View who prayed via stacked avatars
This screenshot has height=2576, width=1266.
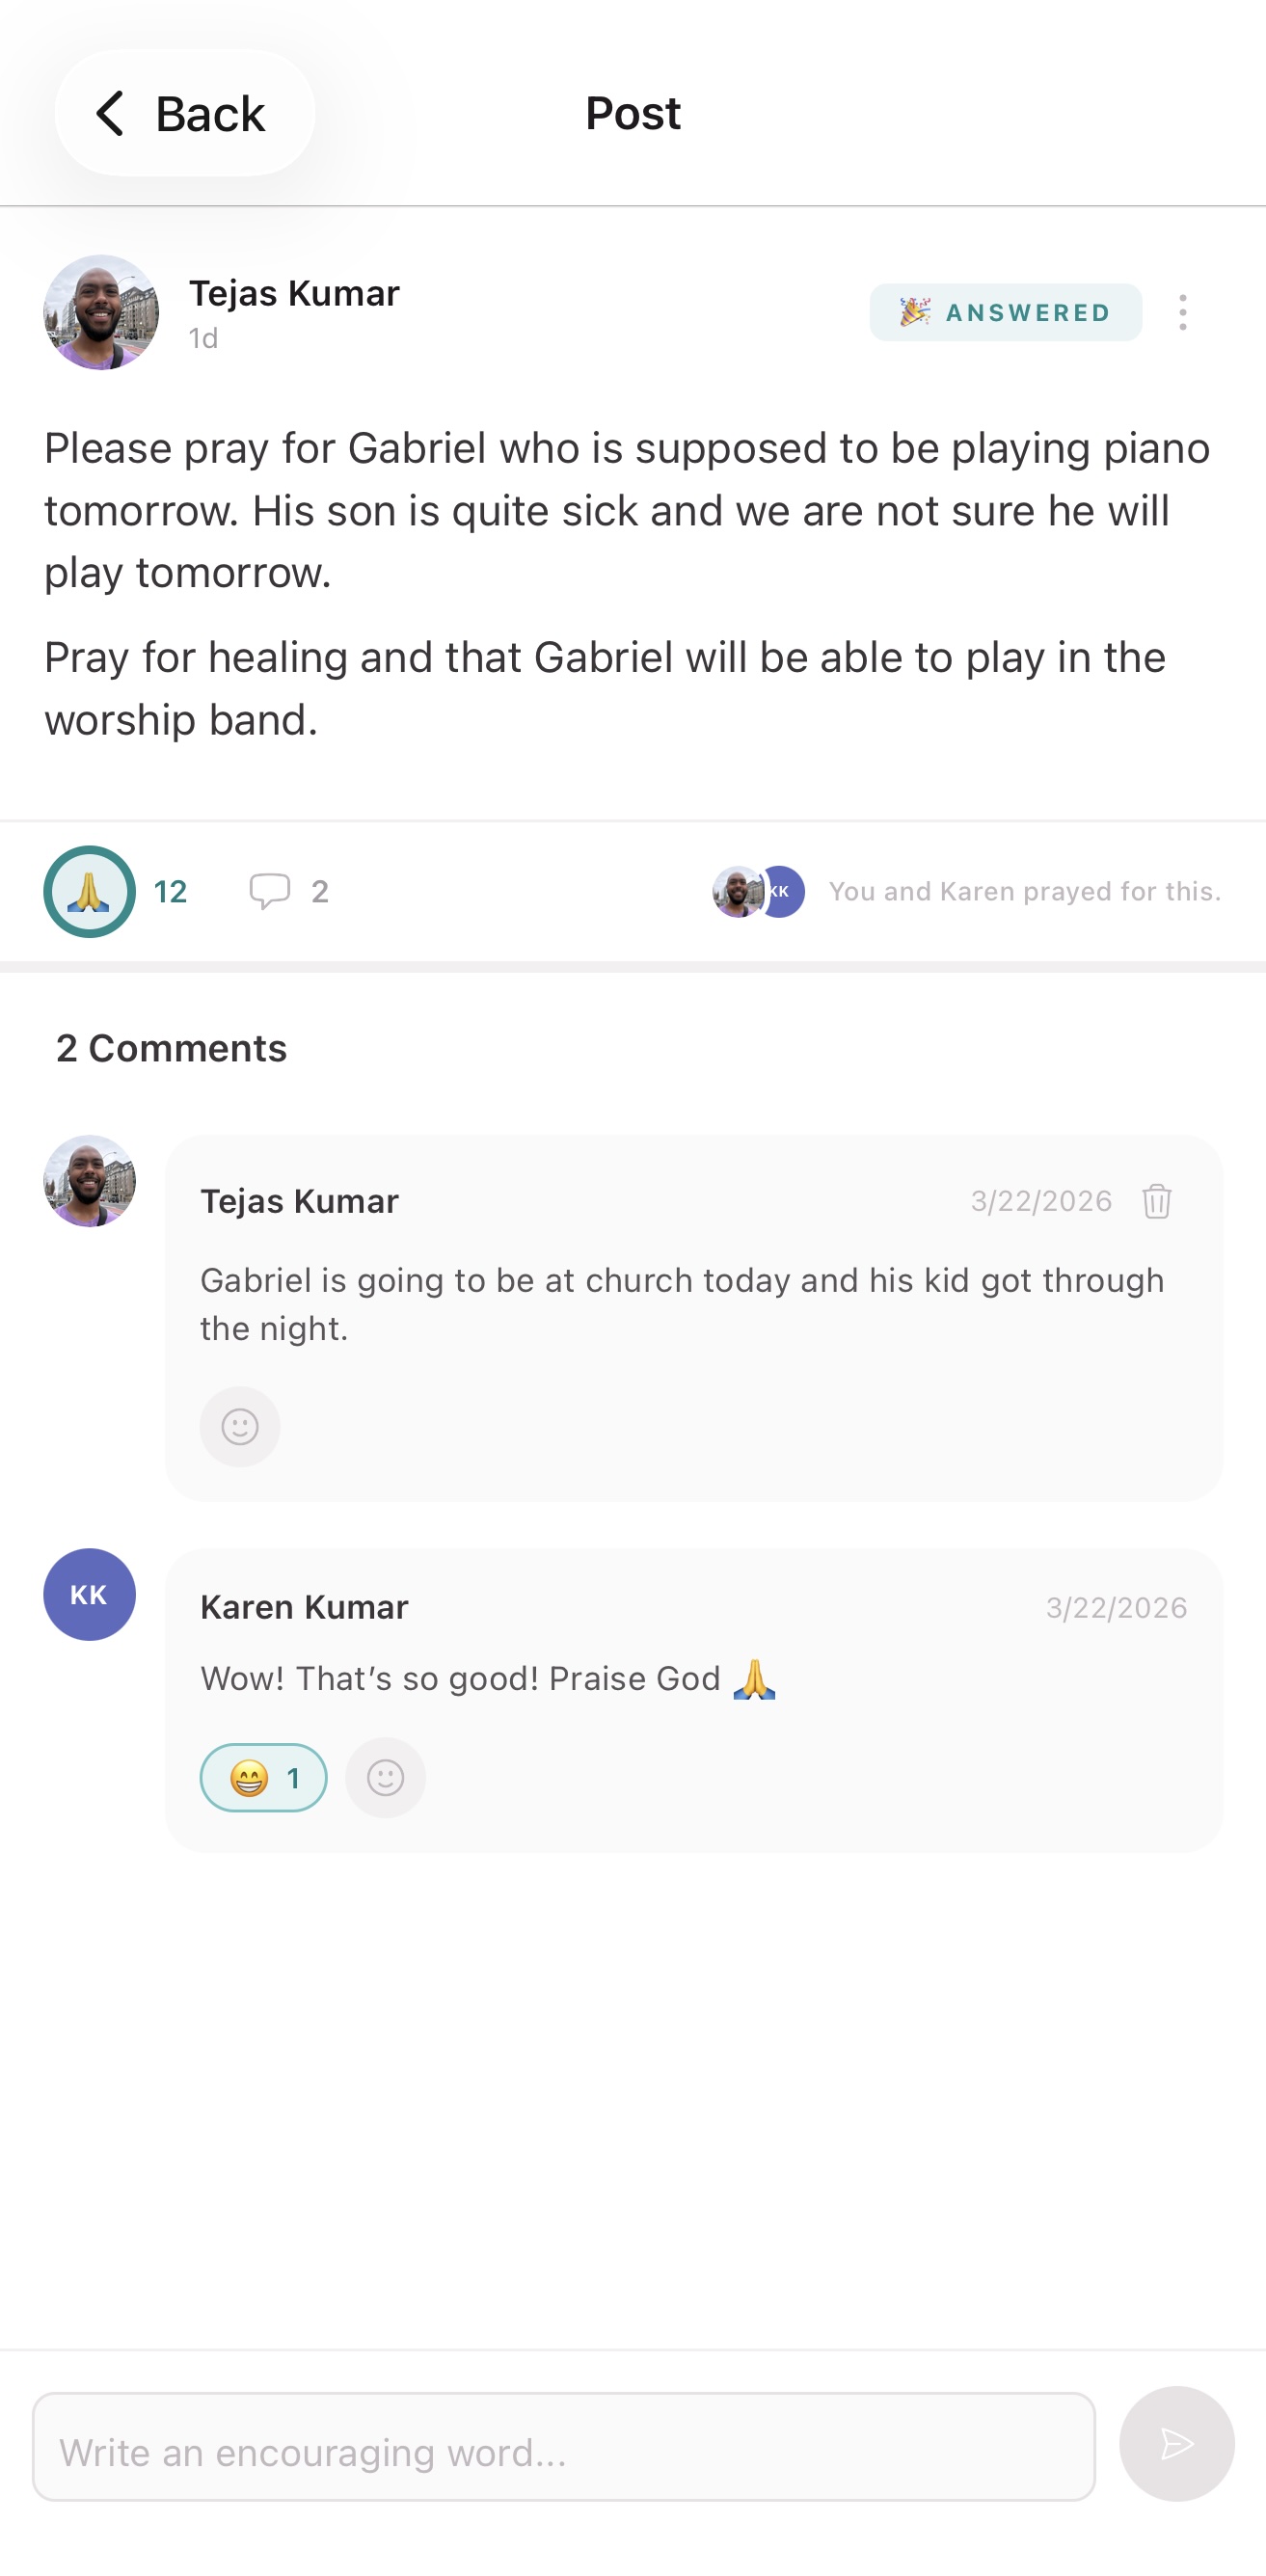coord(758,891)
